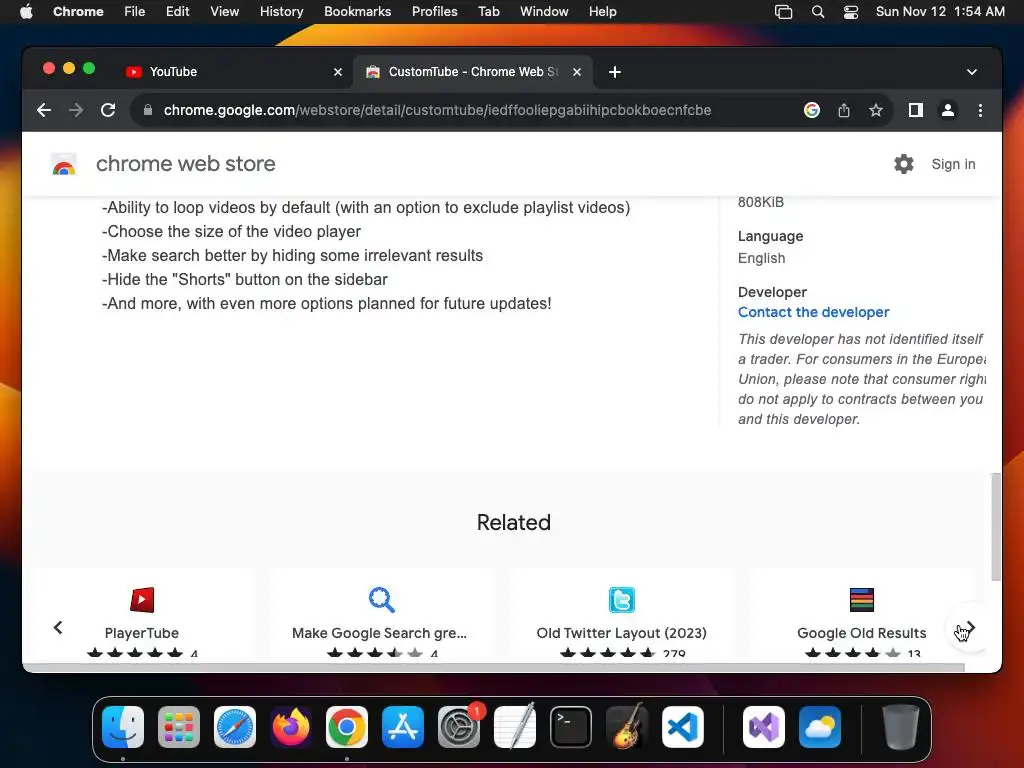Click the magnifier icon of Make Google Search
This screenshot has width=1024, height=768.
pos(381,600)
